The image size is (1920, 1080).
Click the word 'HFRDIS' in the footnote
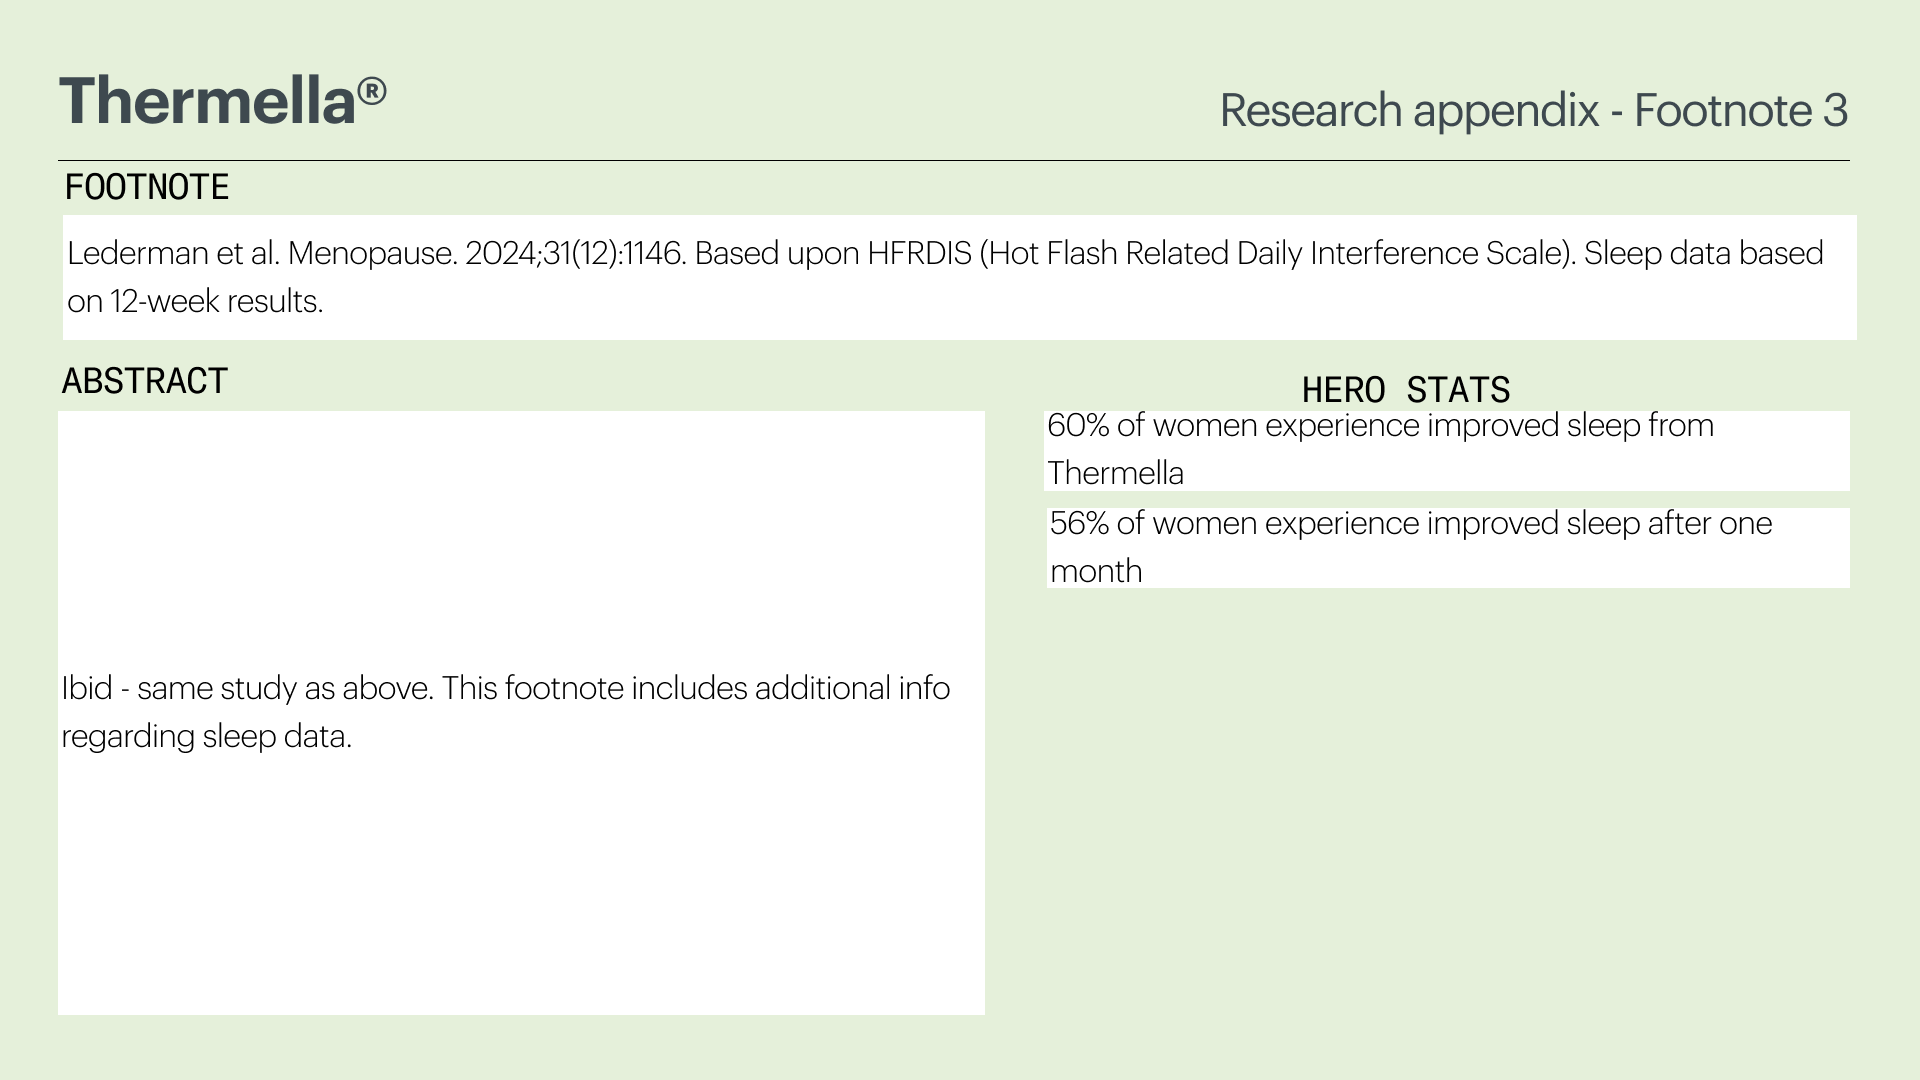point(919,253)
